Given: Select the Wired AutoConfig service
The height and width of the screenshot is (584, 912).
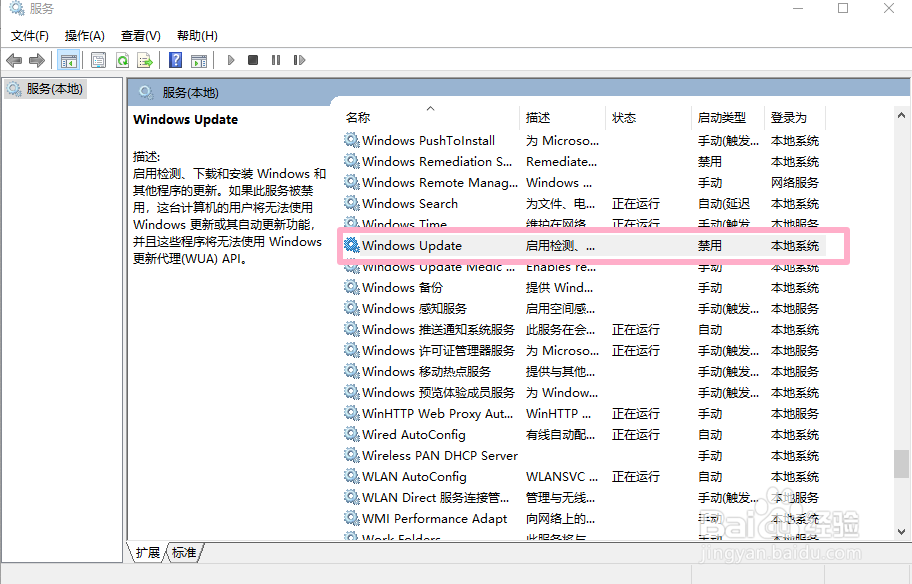Looking at the screenshot, I should [583, 435].
